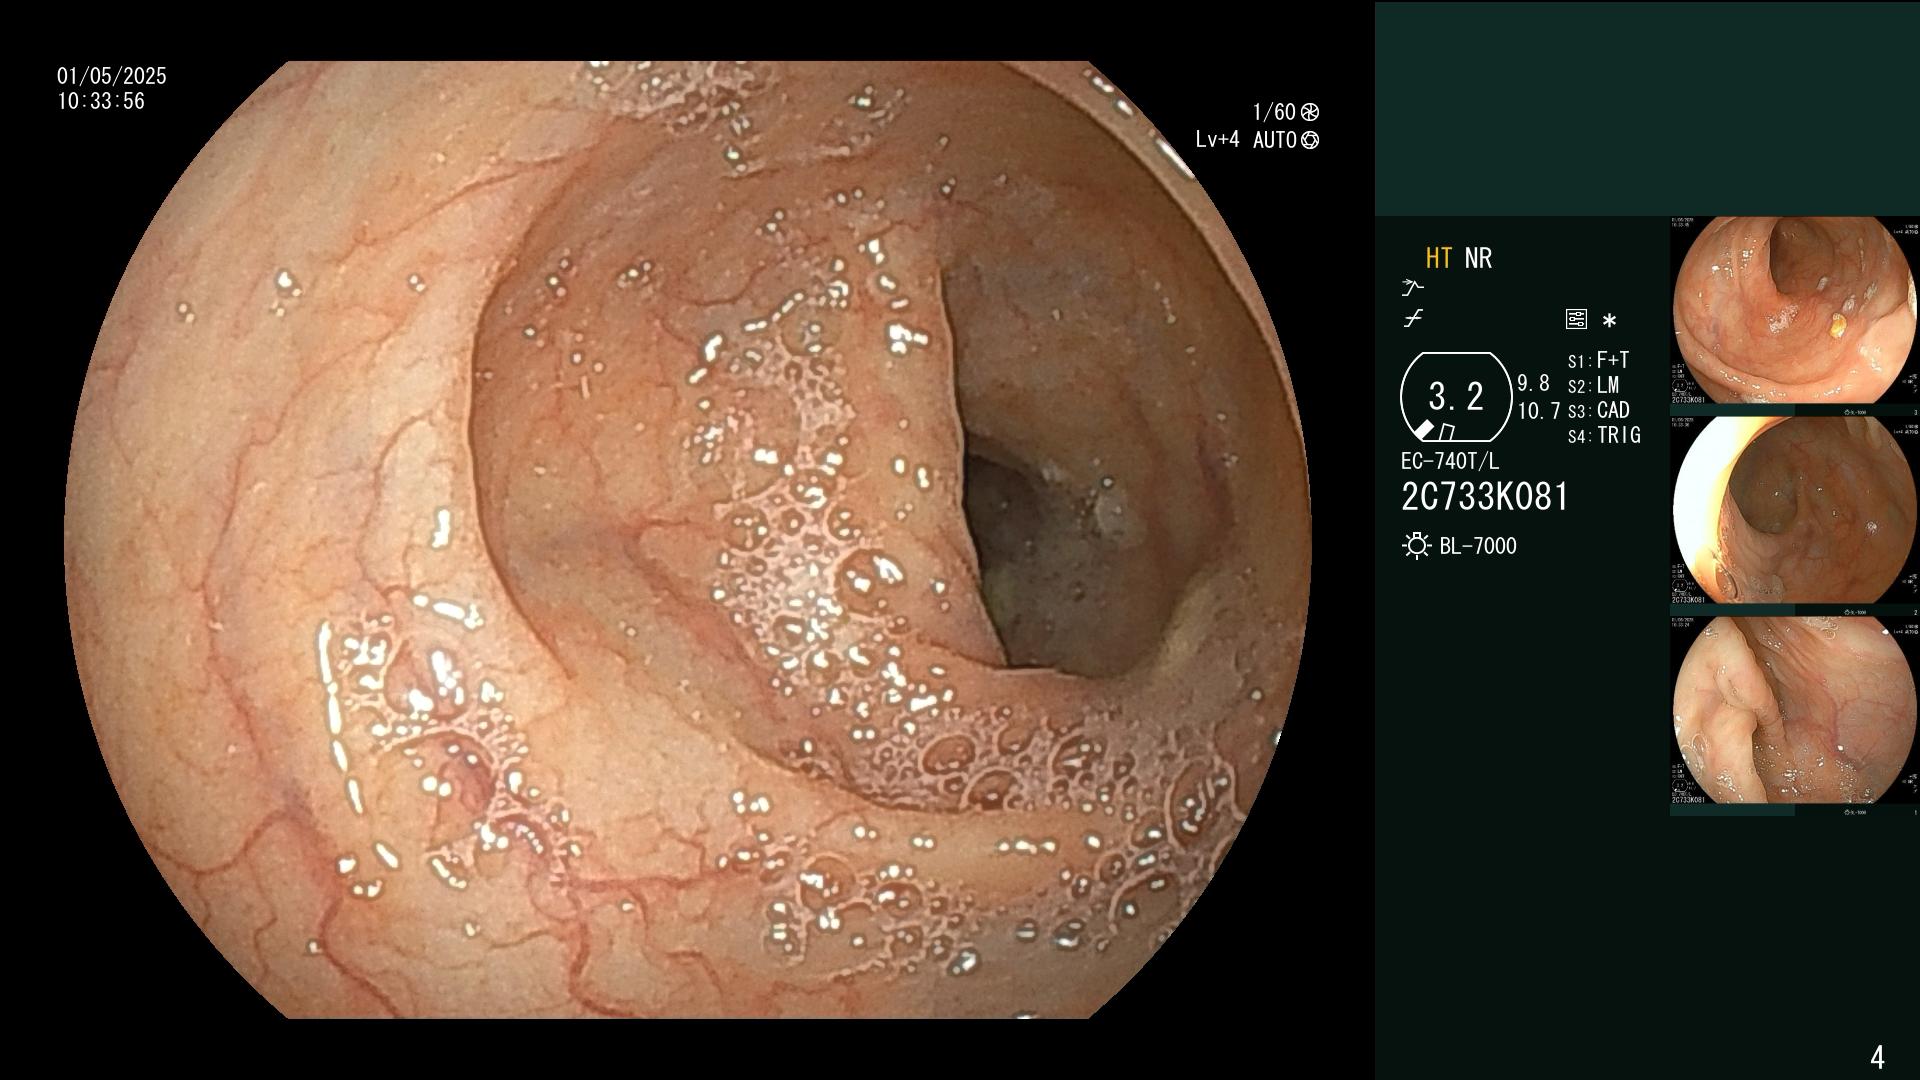Click the fan icon next to 1/60
The height and width of the screenshot is (1080, 1920).
pos(1310,112)
